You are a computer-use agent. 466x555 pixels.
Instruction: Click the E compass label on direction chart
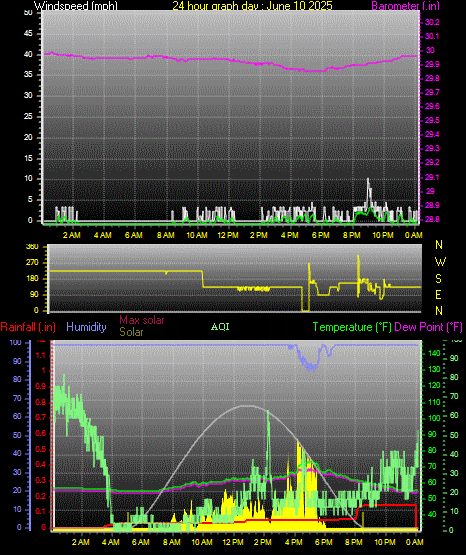point(438,294)
